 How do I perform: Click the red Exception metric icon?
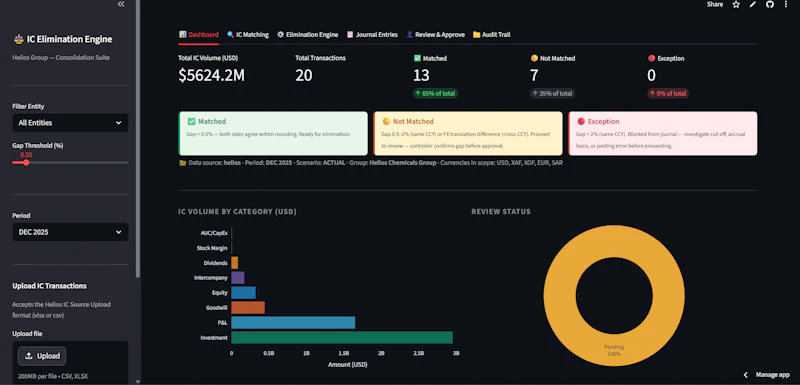(x=652, y=58)
